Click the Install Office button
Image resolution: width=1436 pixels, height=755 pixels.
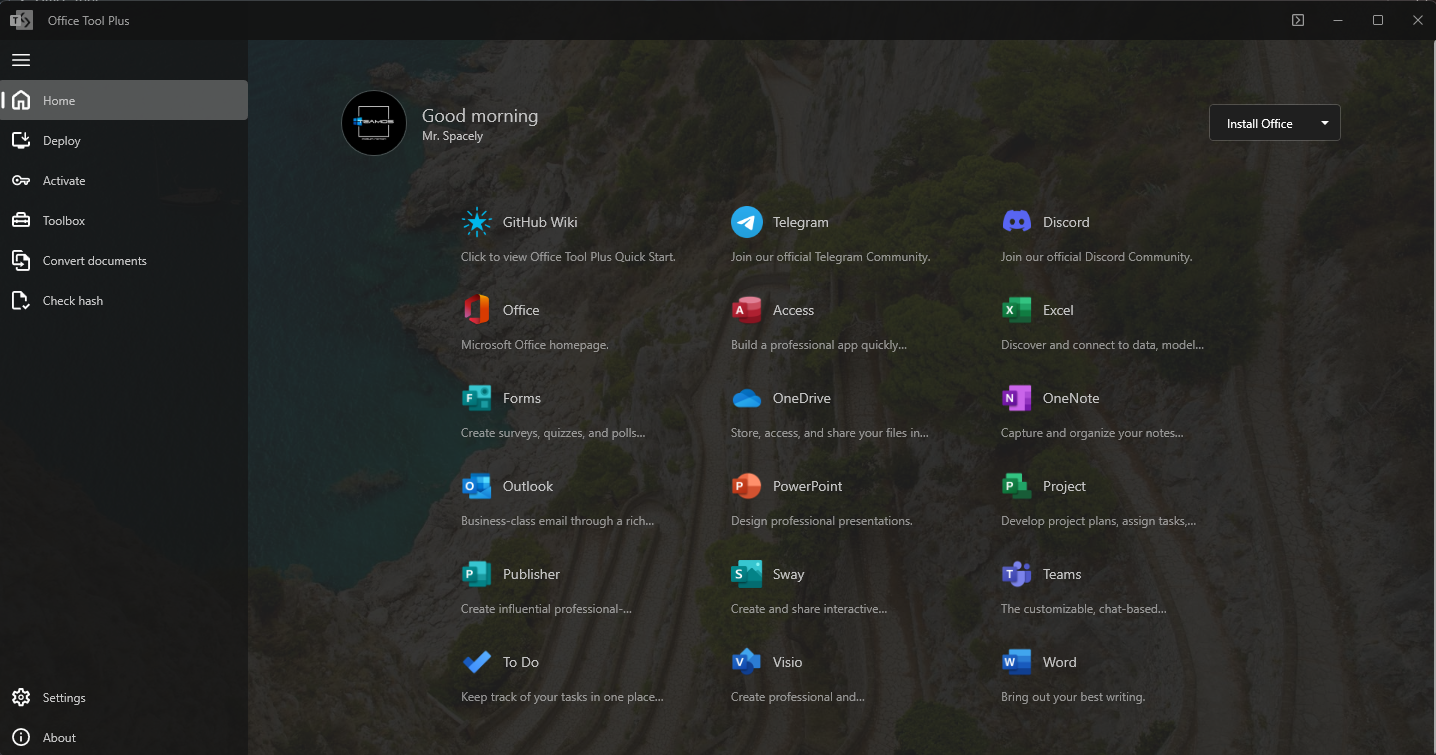coord(1260,123)
